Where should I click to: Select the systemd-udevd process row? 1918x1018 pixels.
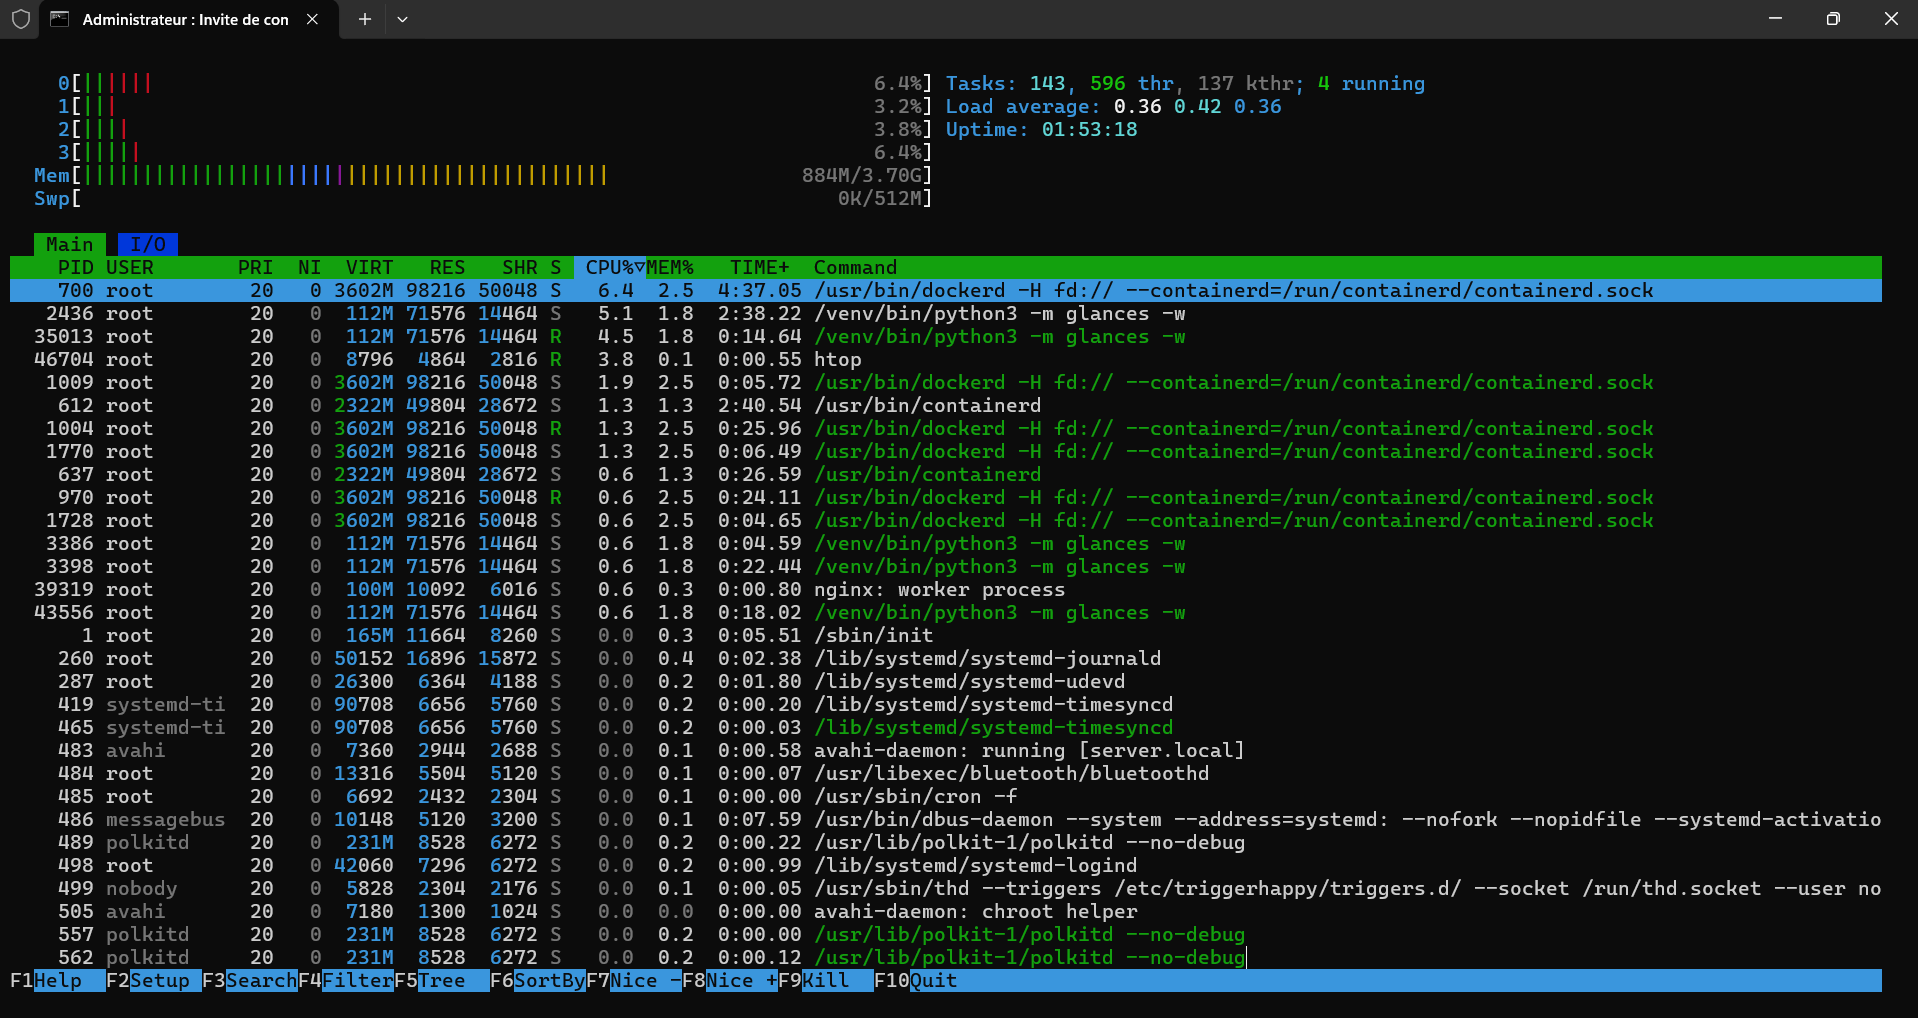pos(946,681)
